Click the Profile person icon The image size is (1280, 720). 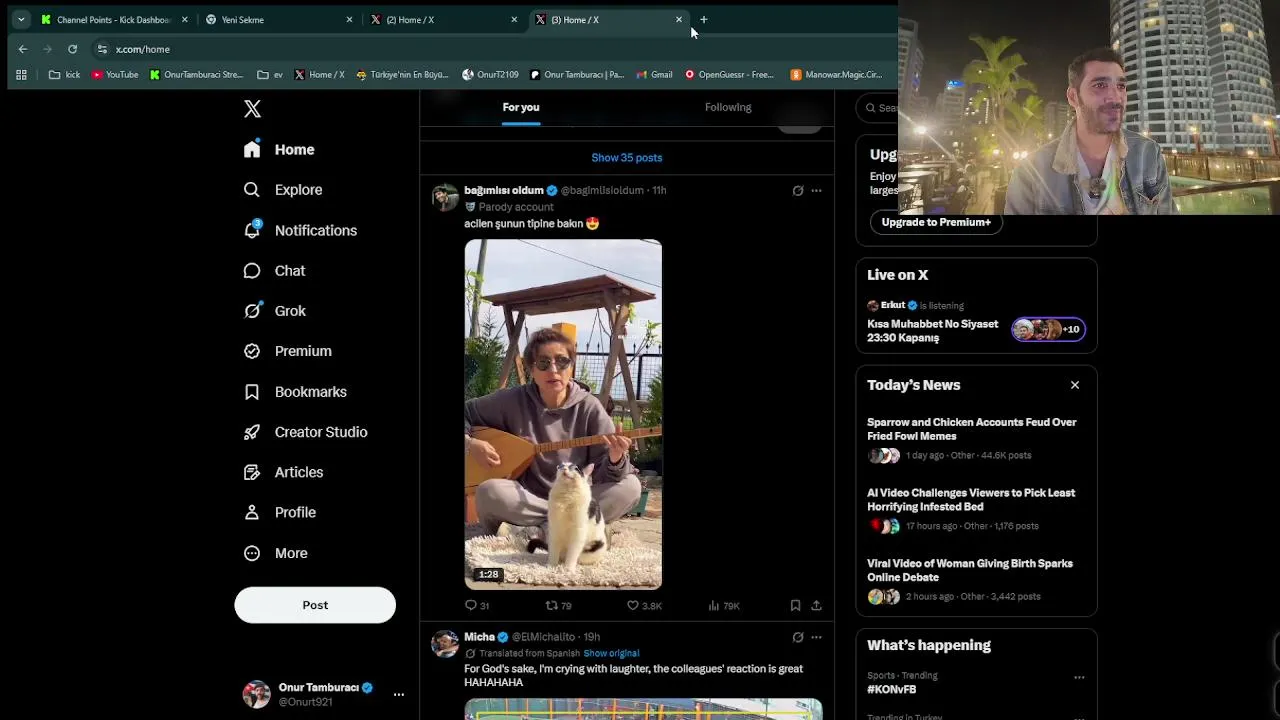[x=252, y=512]
